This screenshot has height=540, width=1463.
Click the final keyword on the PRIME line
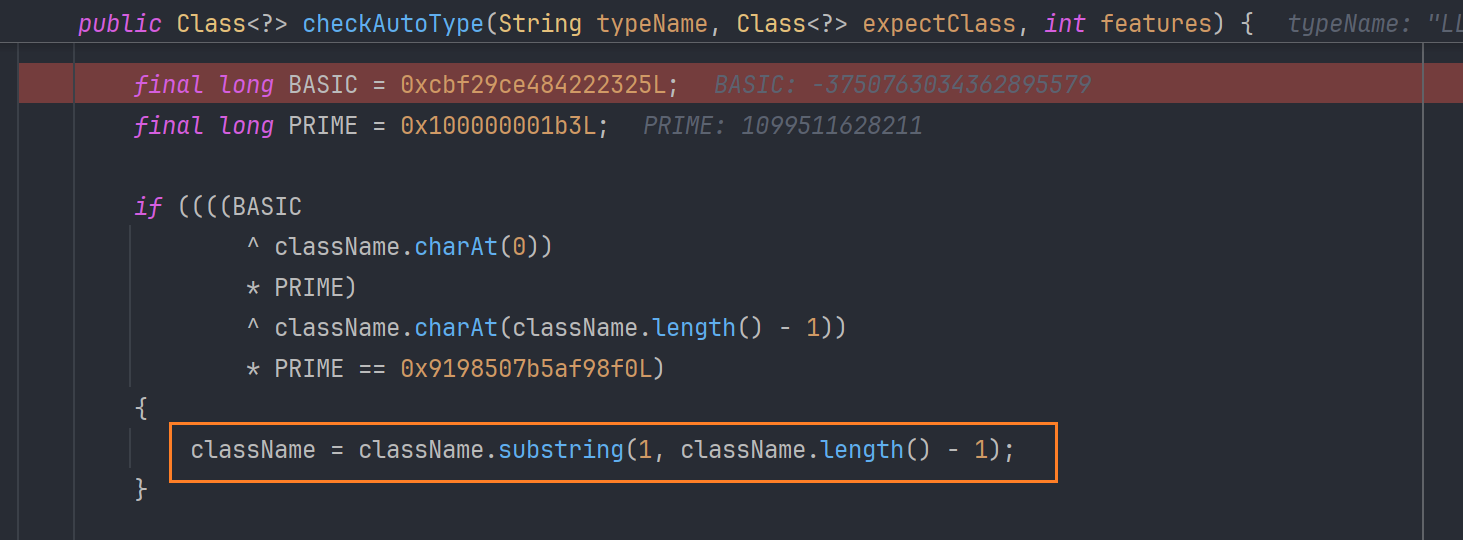tap(169, 126)
